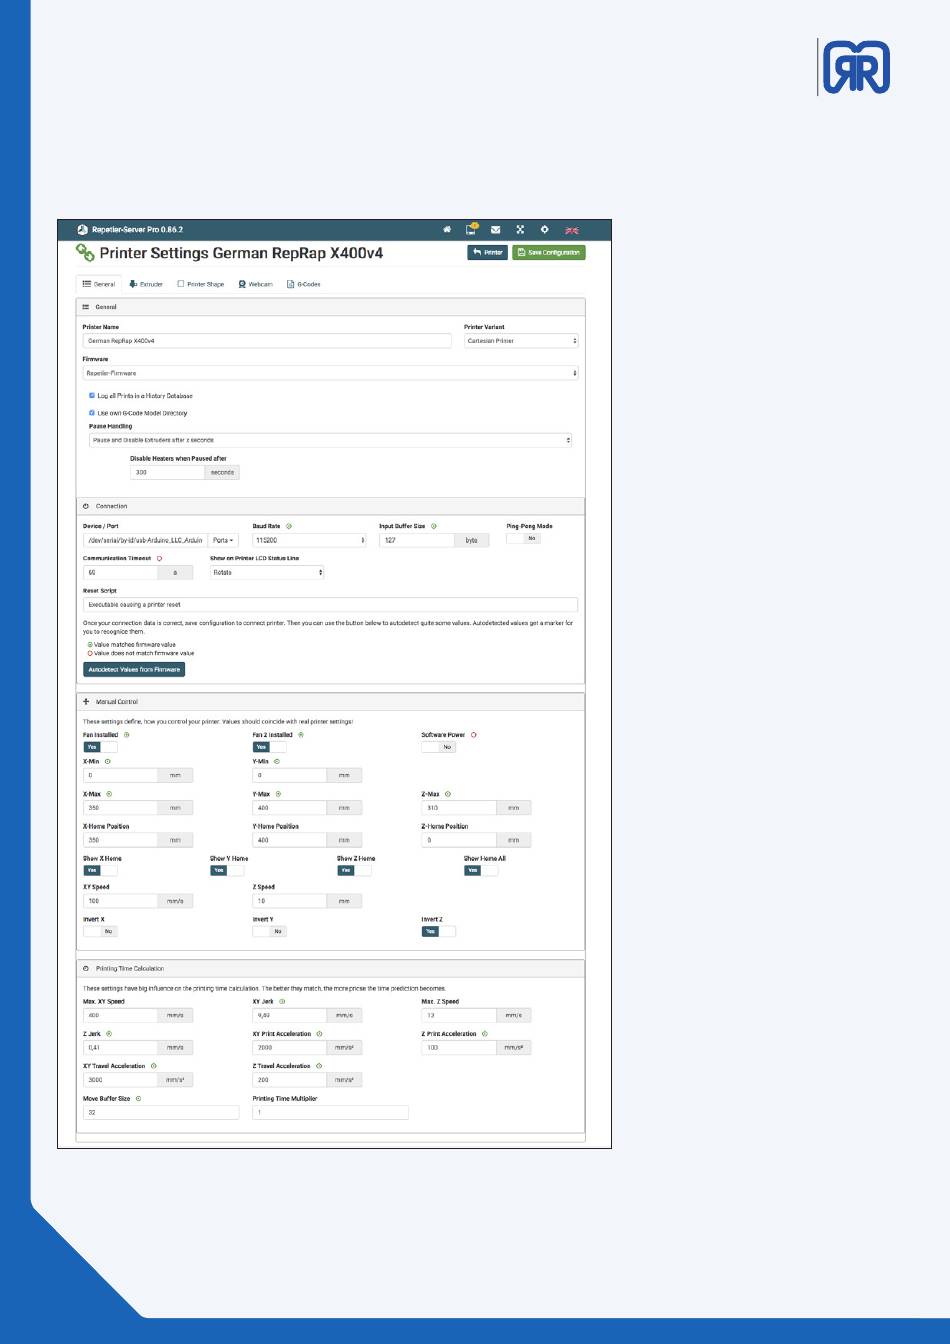
Task: Click the XY Travel Acceleration field
Action: [x=120, y=1080]
